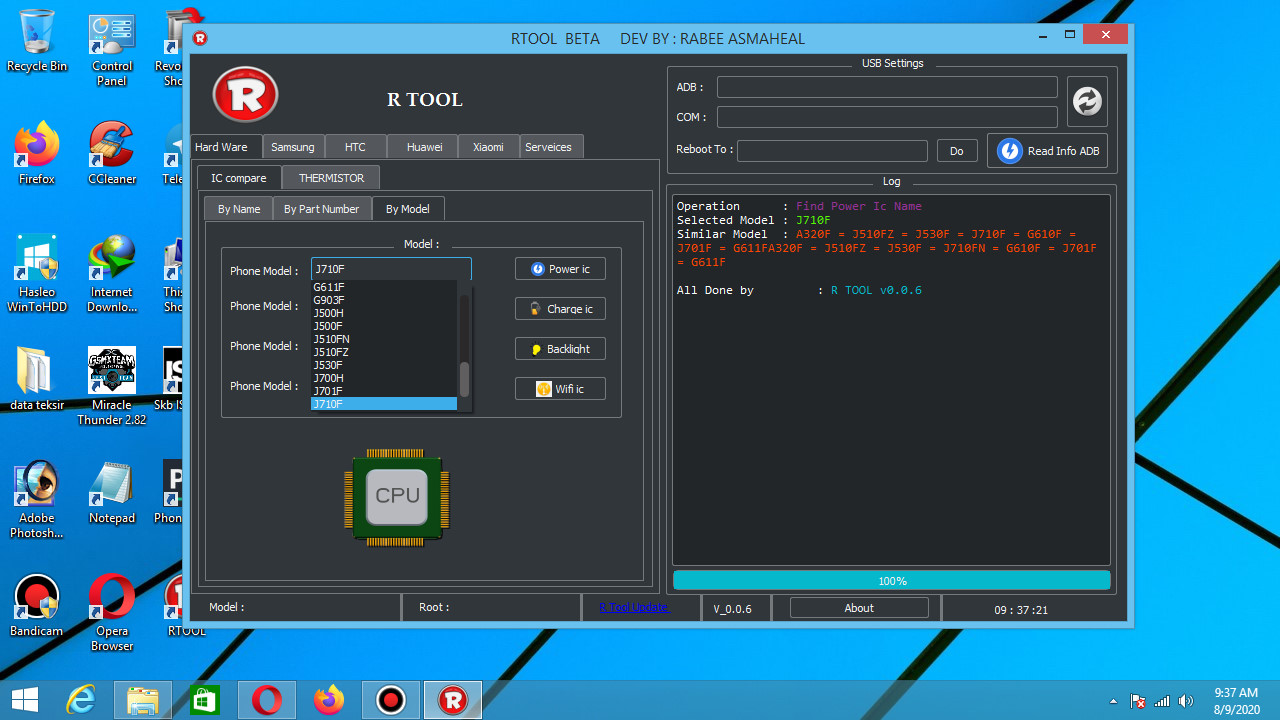Image resolution: width=1280 pixels, height=720 pixels.
Task: Switch to By Name tab
Action: pyautogui.click(x=239, y=209)
